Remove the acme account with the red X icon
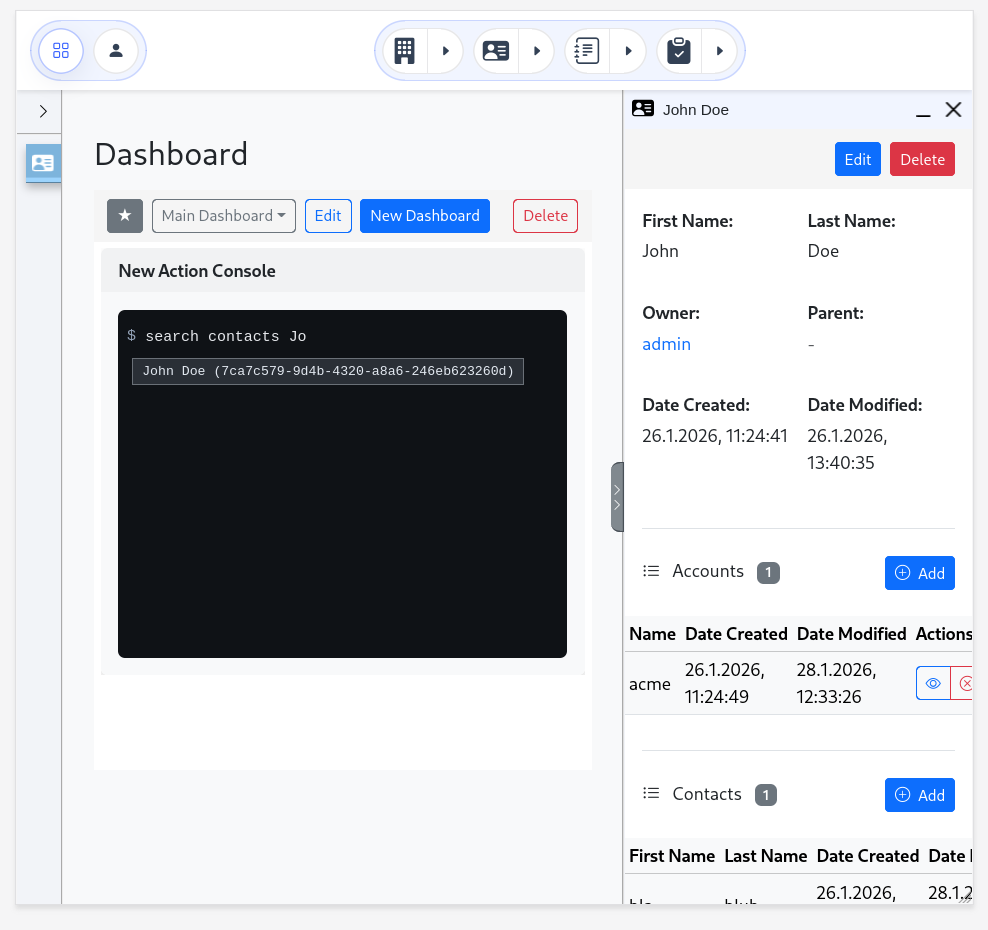This screenshot has height=930, width=988. pyautogui.click(x=963, y=683)
